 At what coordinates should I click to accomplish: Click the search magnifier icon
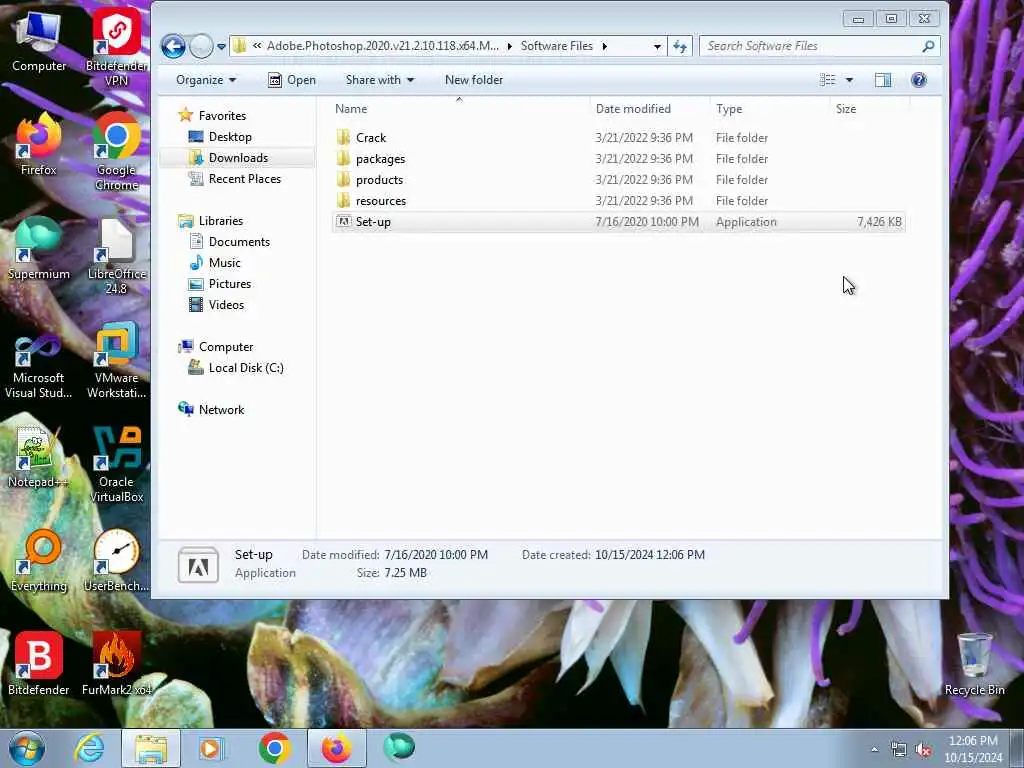[x=928, y=46]
